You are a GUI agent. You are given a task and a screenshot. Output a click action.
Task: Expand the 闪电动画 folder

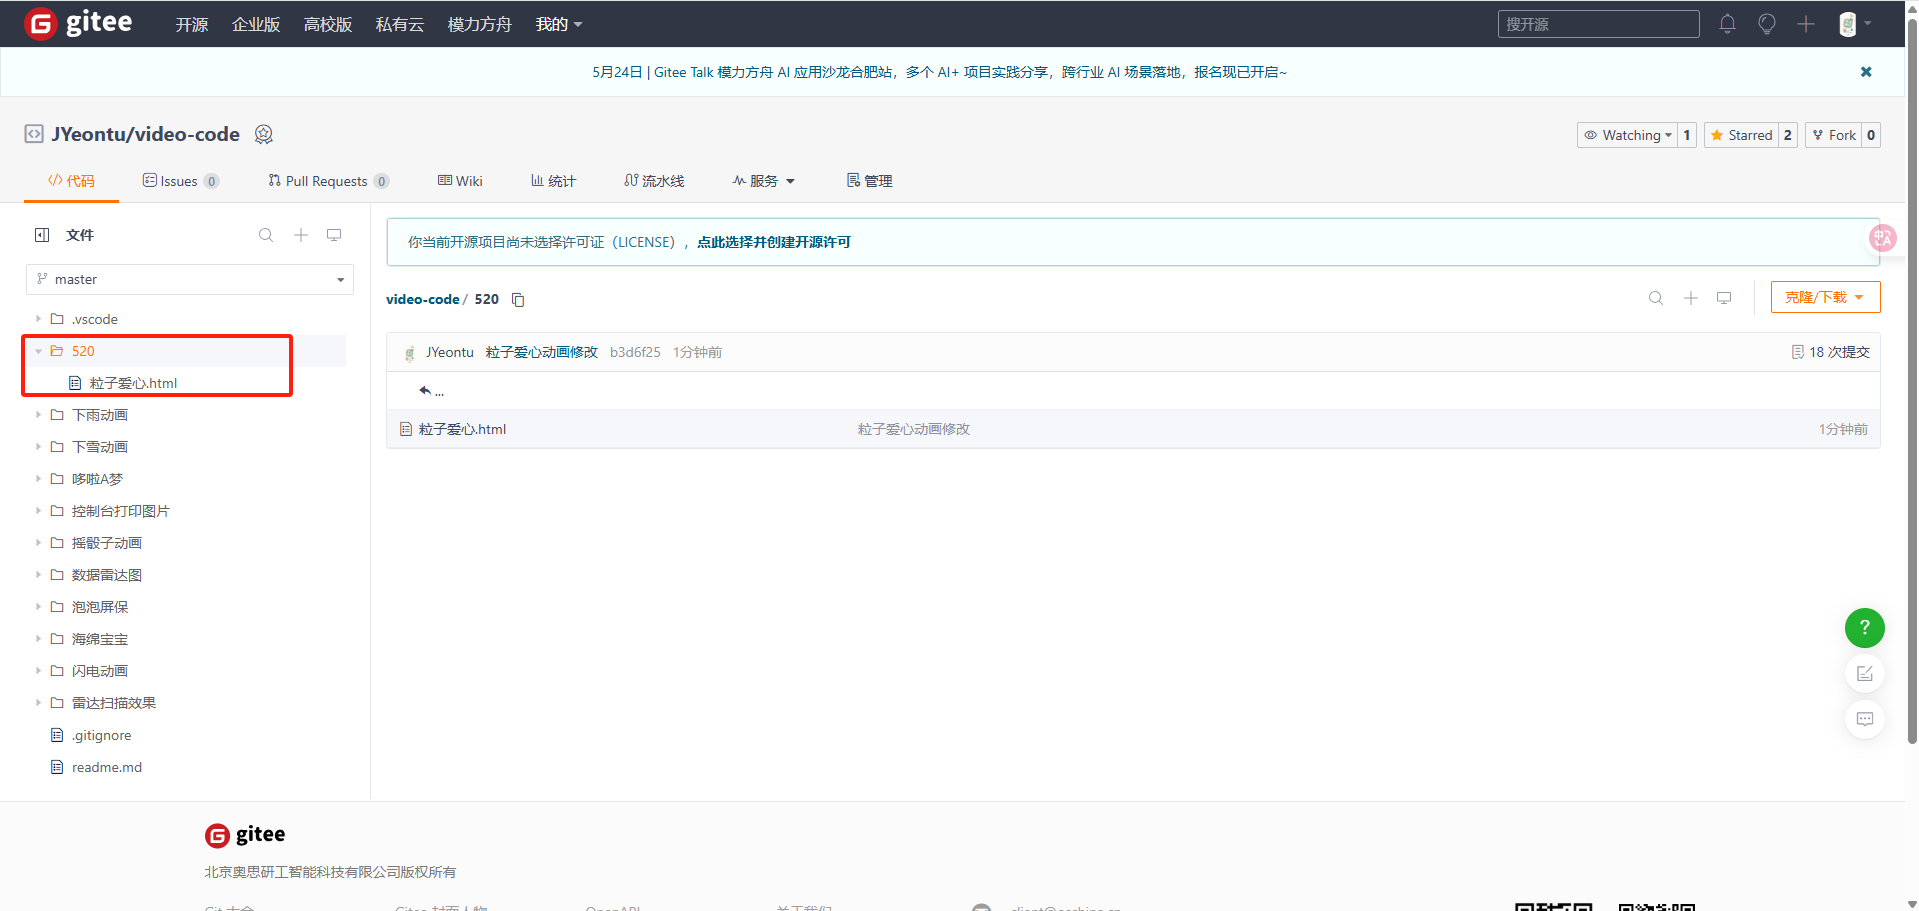pos(39,671)
